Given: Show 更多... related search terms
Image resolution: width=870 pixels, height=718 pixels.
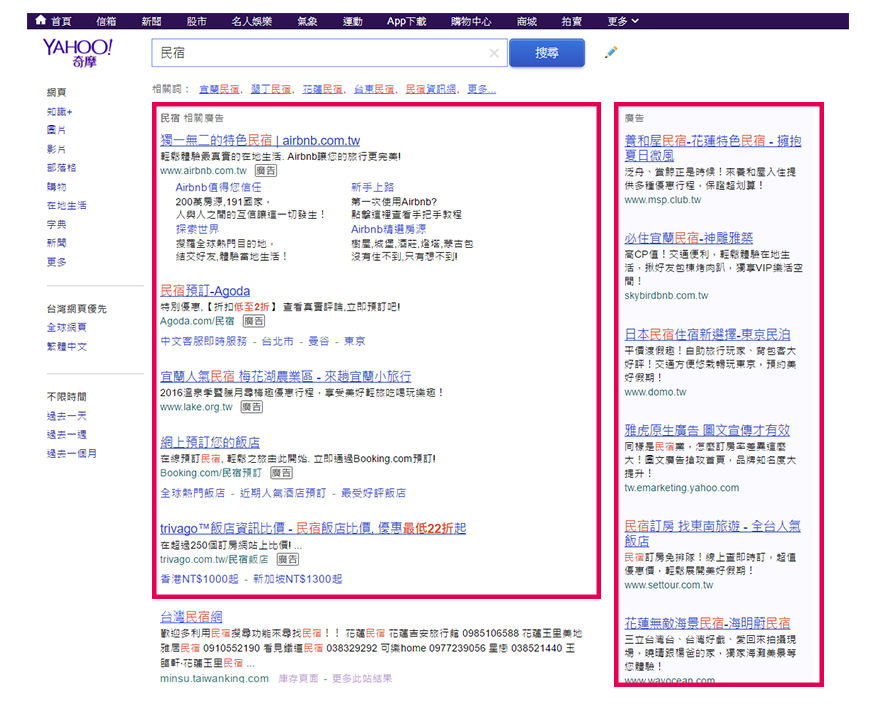Looking at the screenshot, I should tap(482, 89).
